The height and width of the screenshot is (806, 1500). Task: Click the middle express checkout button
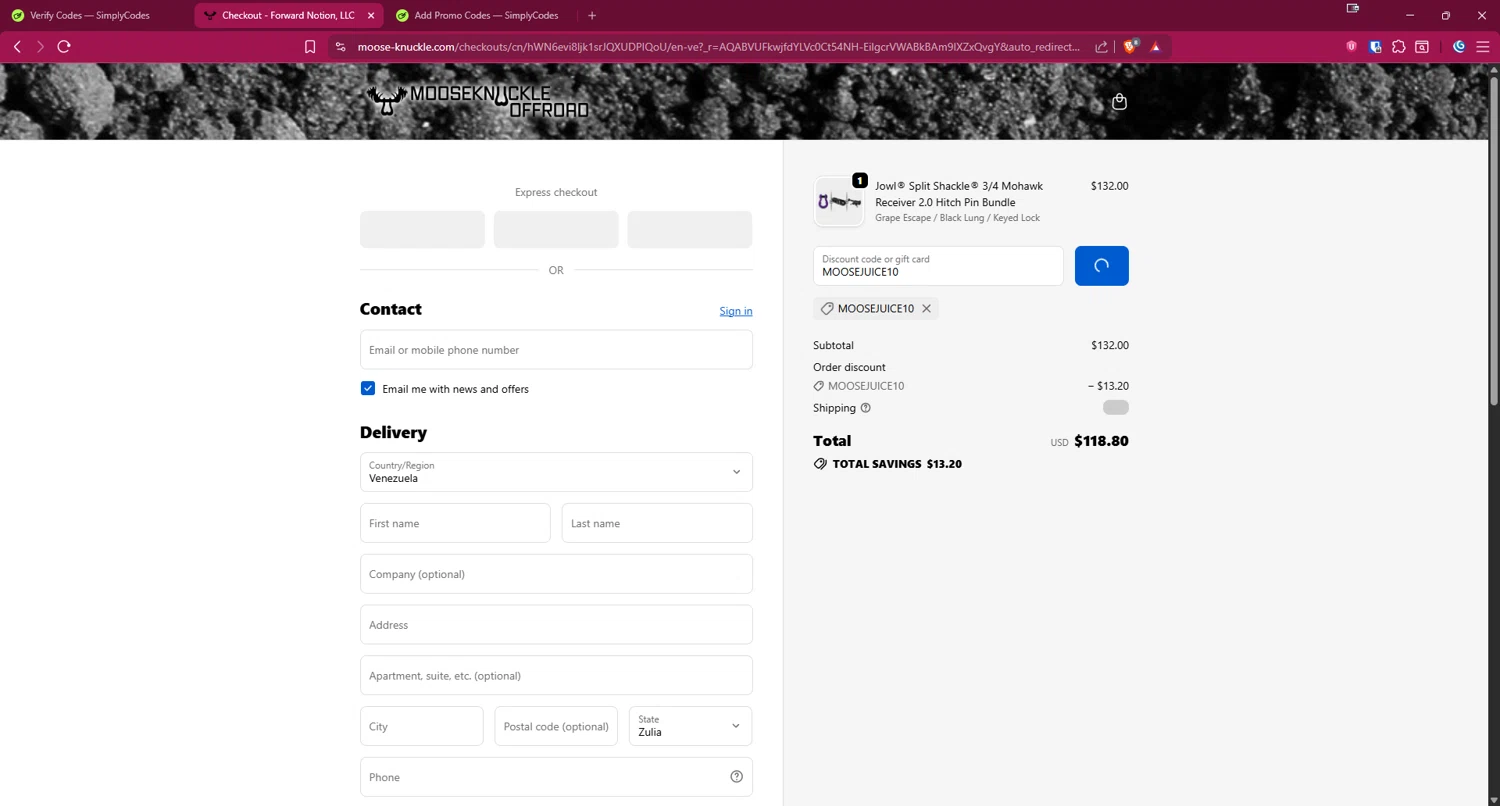[556, 229]
